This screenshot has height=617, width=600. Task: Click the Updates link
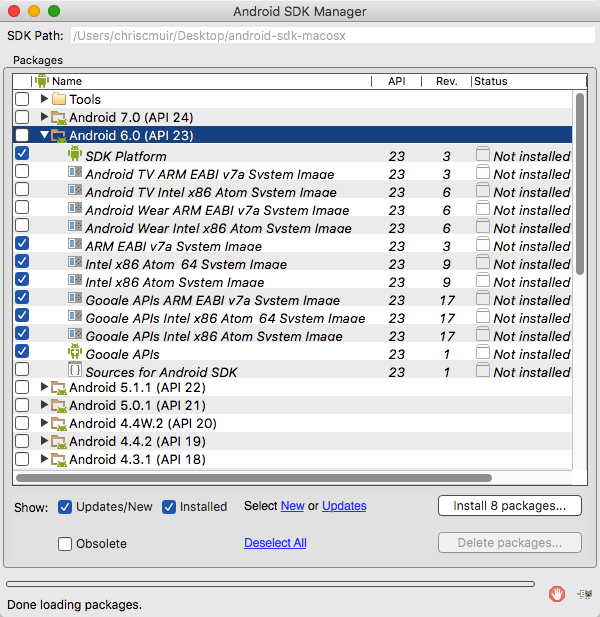(344, 506)
